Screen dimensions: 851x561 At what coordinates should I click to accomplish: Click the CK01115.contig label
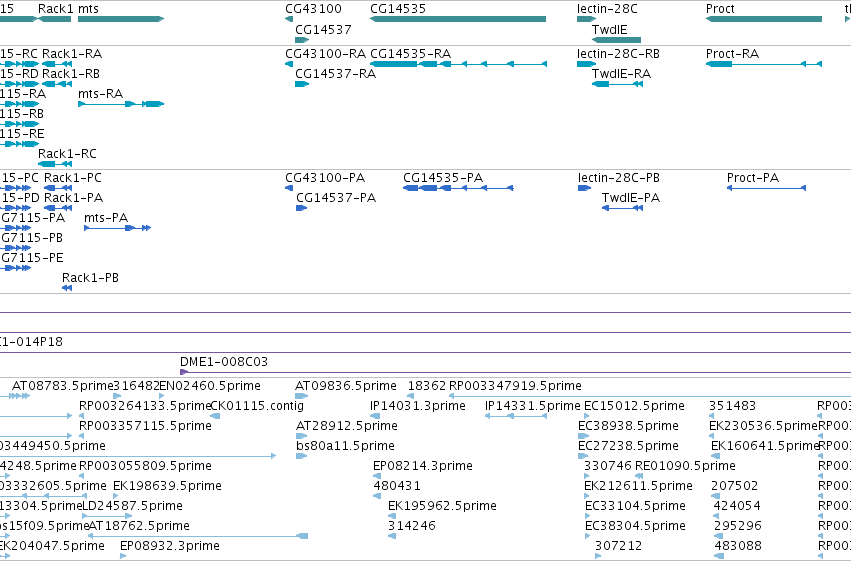pyautogui.click(x=257, y=406)
